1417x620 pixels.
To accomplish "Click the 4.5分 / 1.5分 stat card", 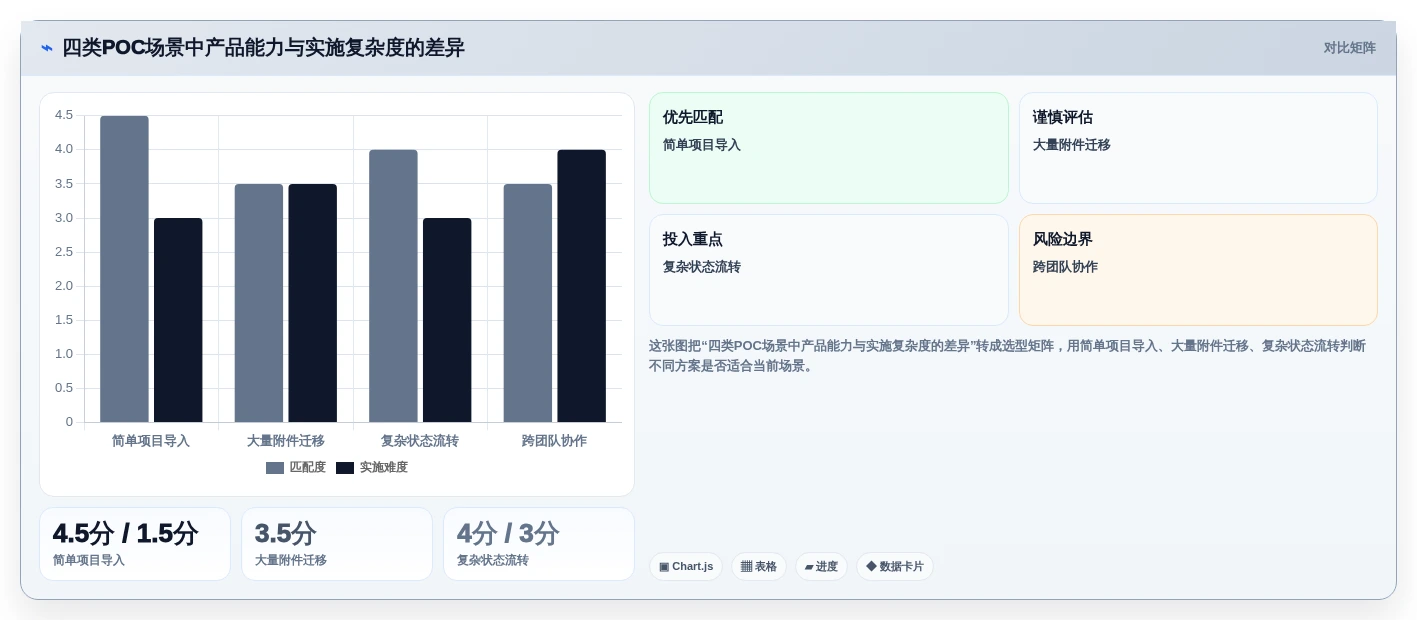I will (x=135, y=544).
